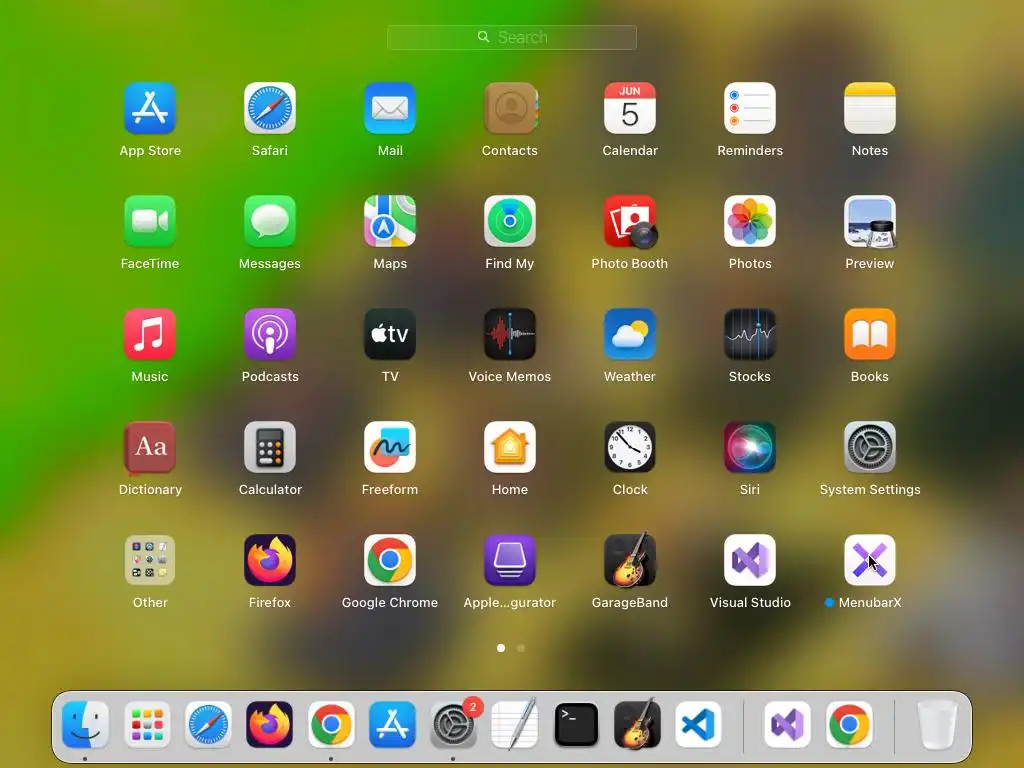Launch the Stocks app
Viewport: 1024px width, 768px height.
750,334
